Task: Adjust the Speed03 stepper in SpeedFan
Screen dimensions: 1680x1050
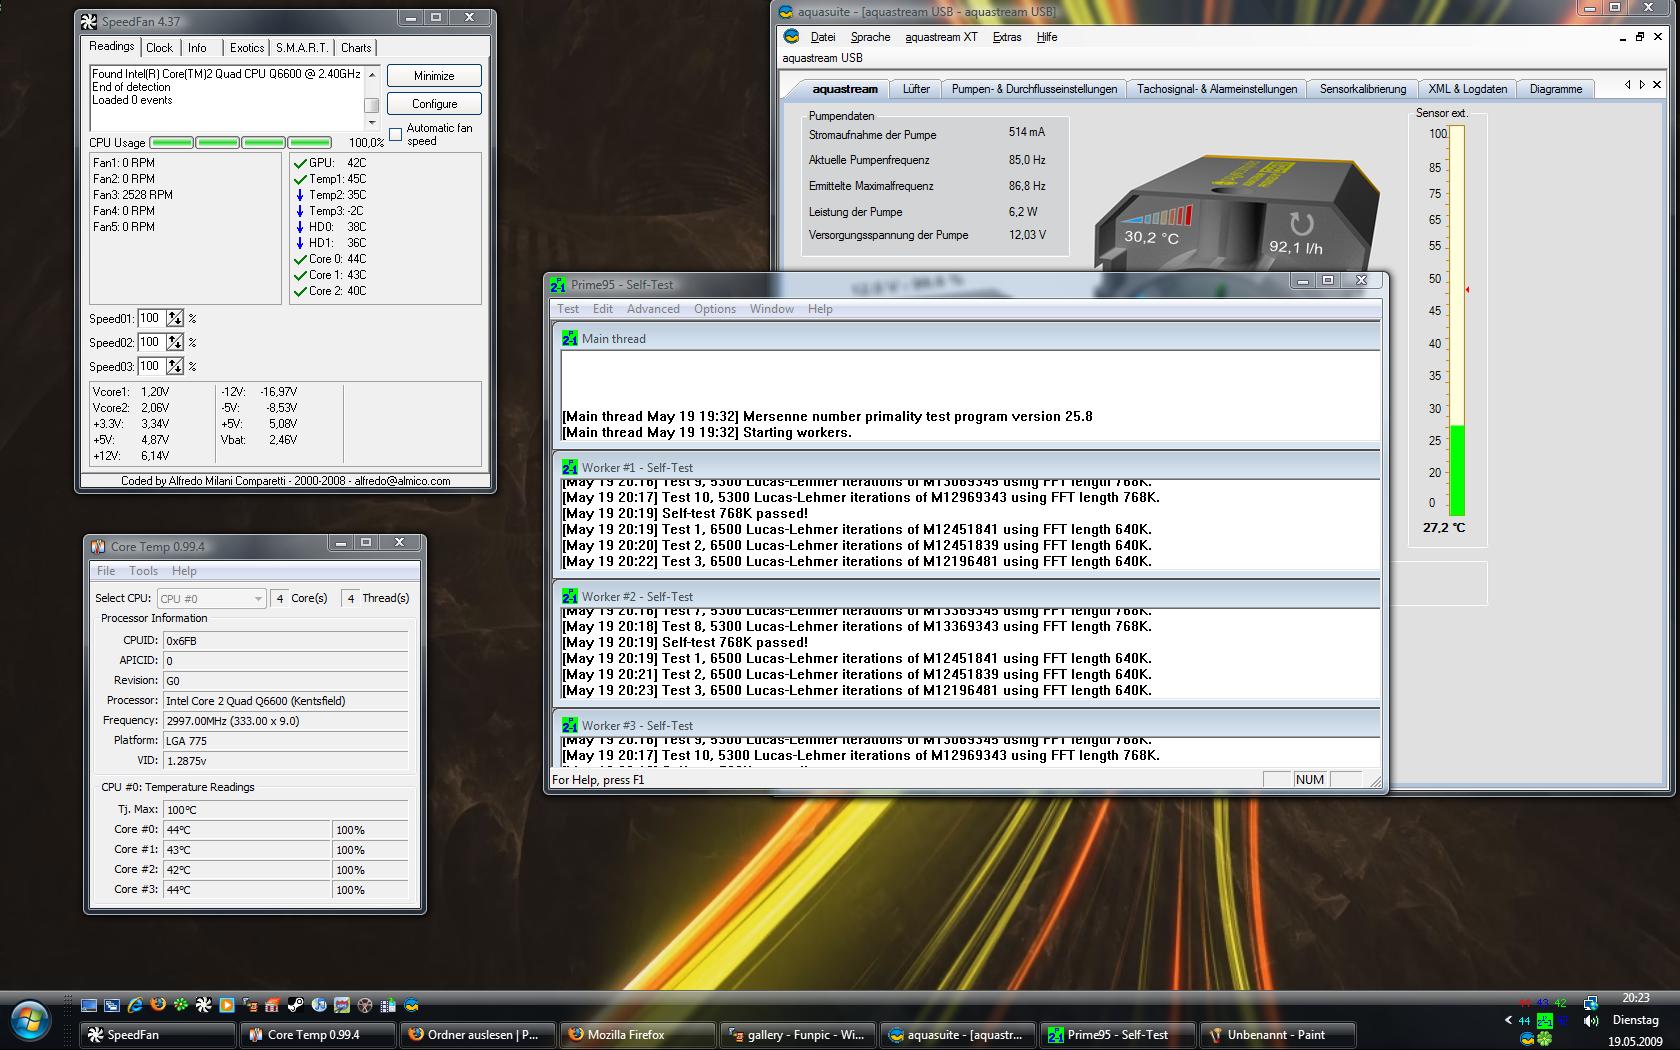Action: 175,366
